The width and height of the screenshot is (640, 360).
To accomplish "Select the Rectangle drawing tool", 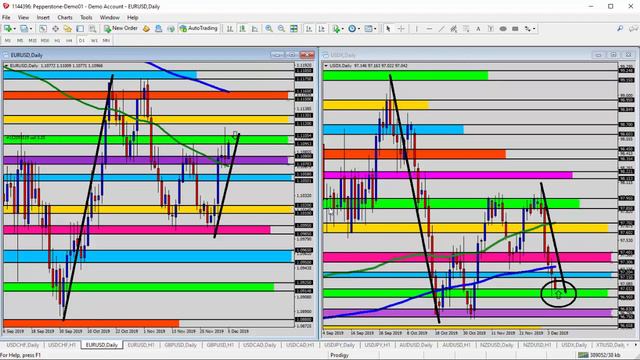I will (515, 29).
